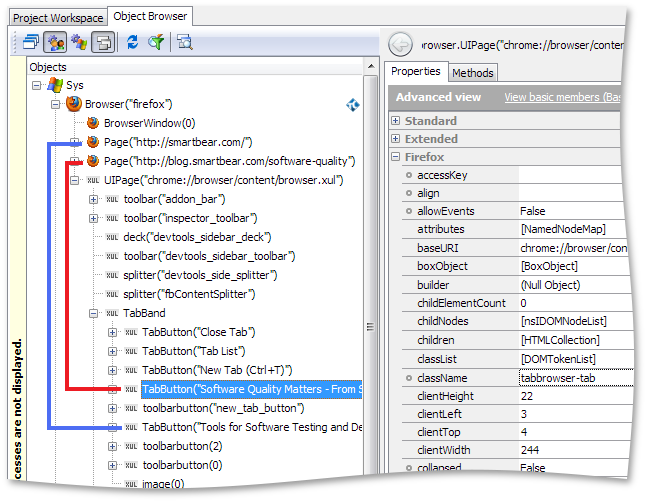Click the allowEvents property row
The height and width of the screenshot is (503, 648).
512,211
